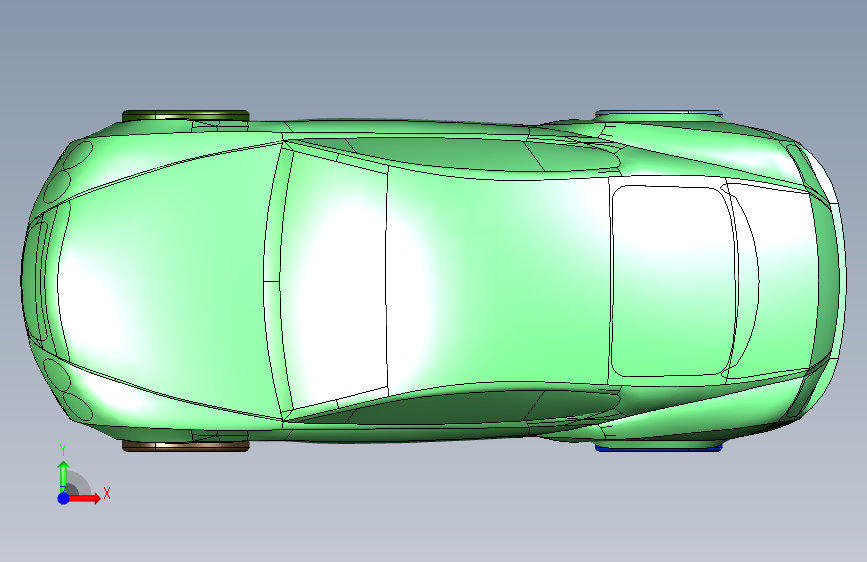This screenshot has width=867, height=562.
Task: Click the blue Z axis ball at triad origin
Action: click(x=64, y=498)
